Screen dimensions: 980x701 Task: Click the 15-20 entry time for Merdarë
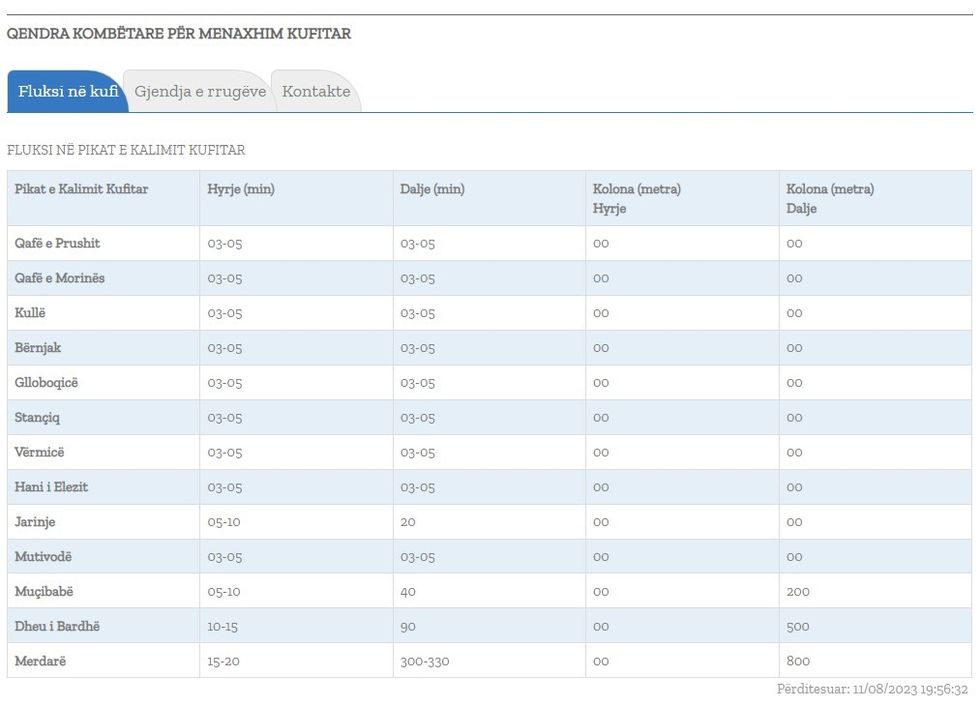(x=224, y=661)
